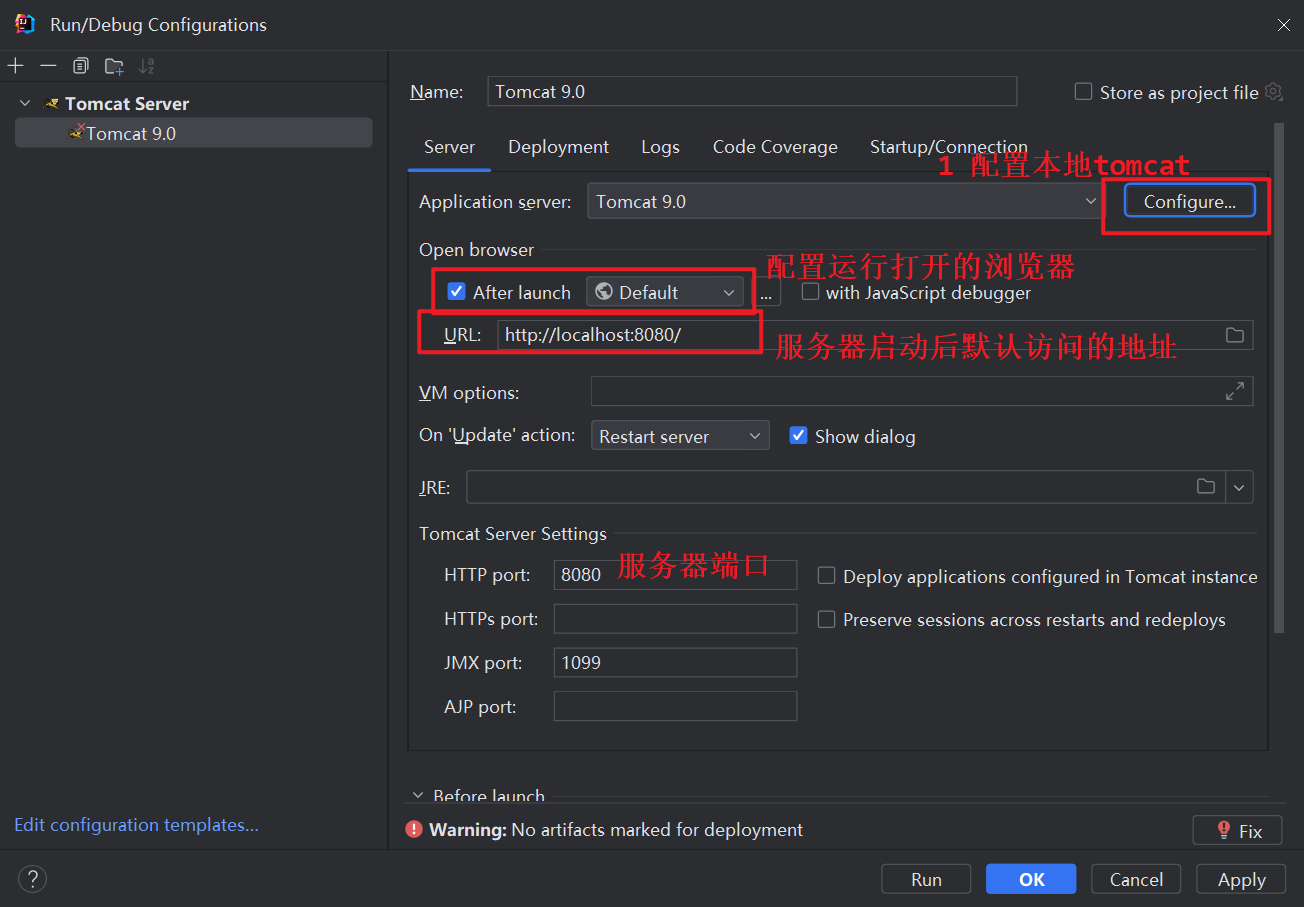Remove configuration with minus icon
1304x907 pixels.
click(48, 66)
